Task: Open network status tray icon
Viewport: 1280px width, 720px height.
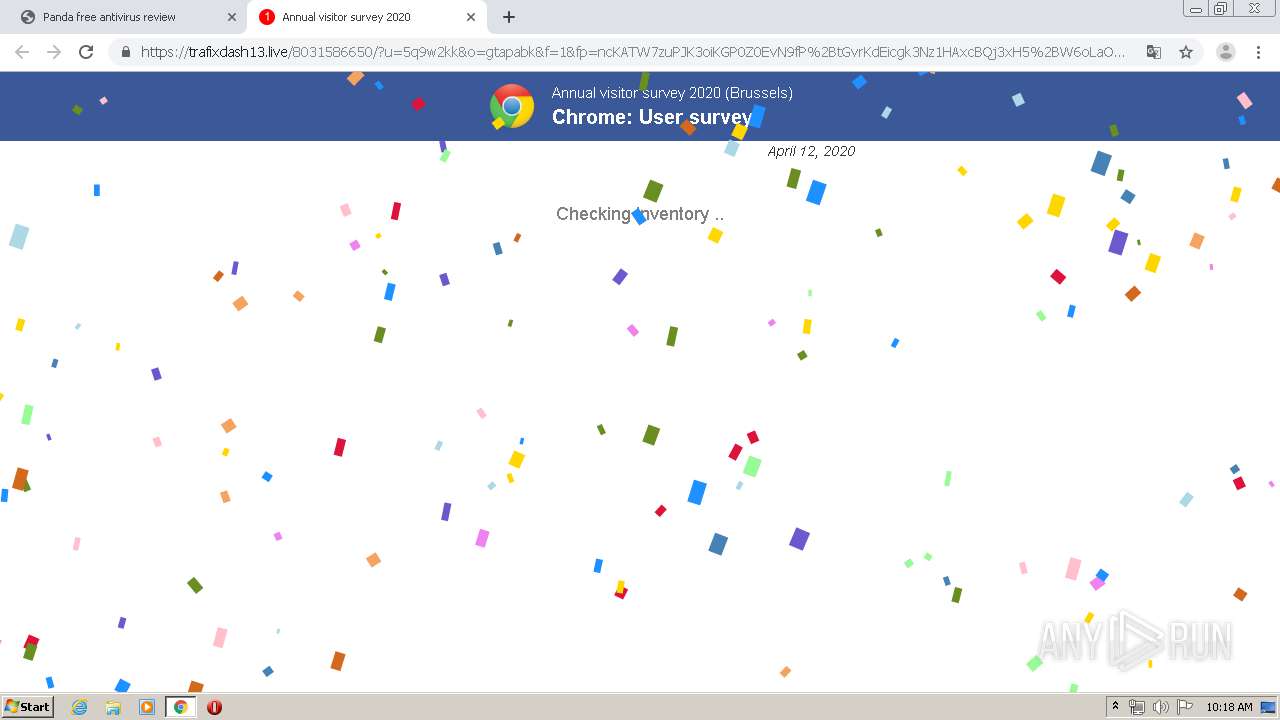Action: point(1137,707)
